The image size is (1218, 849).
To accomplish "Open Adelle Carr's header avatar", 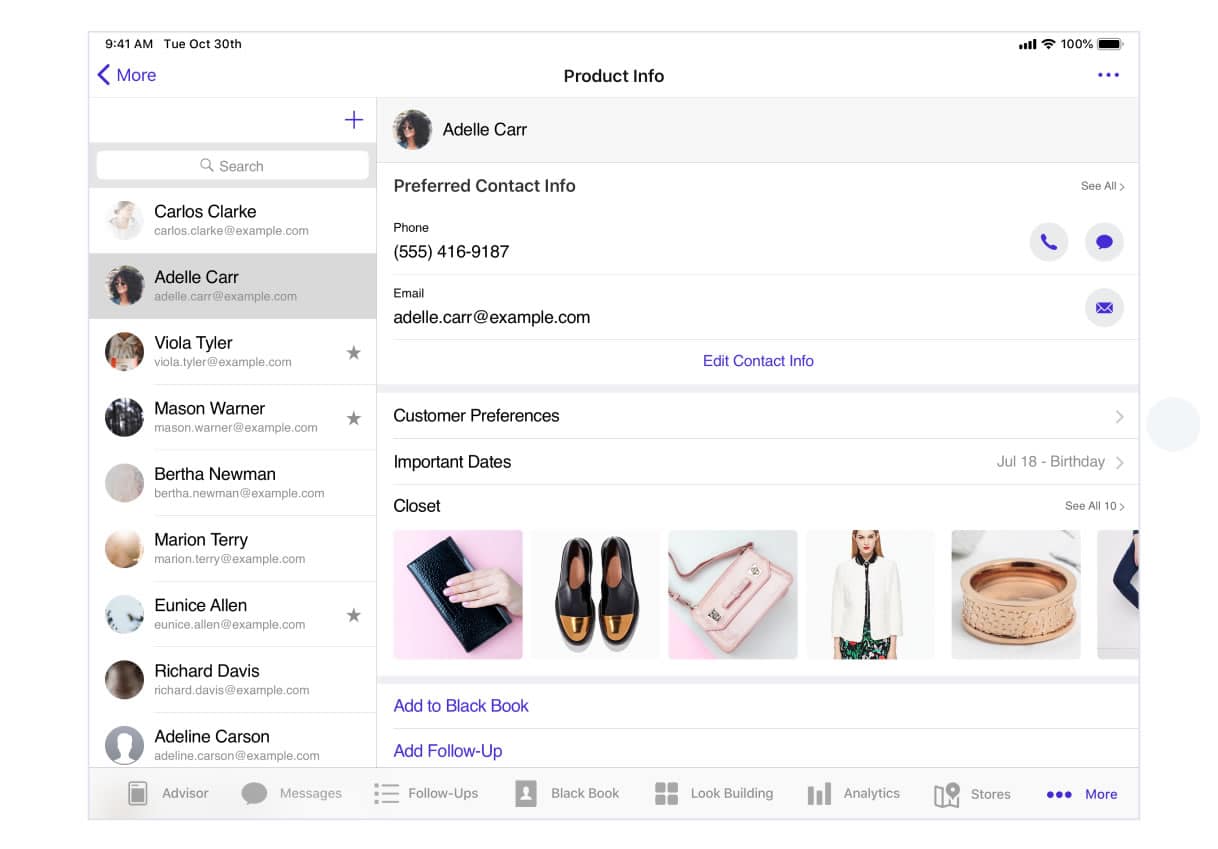I will (412, 130).
